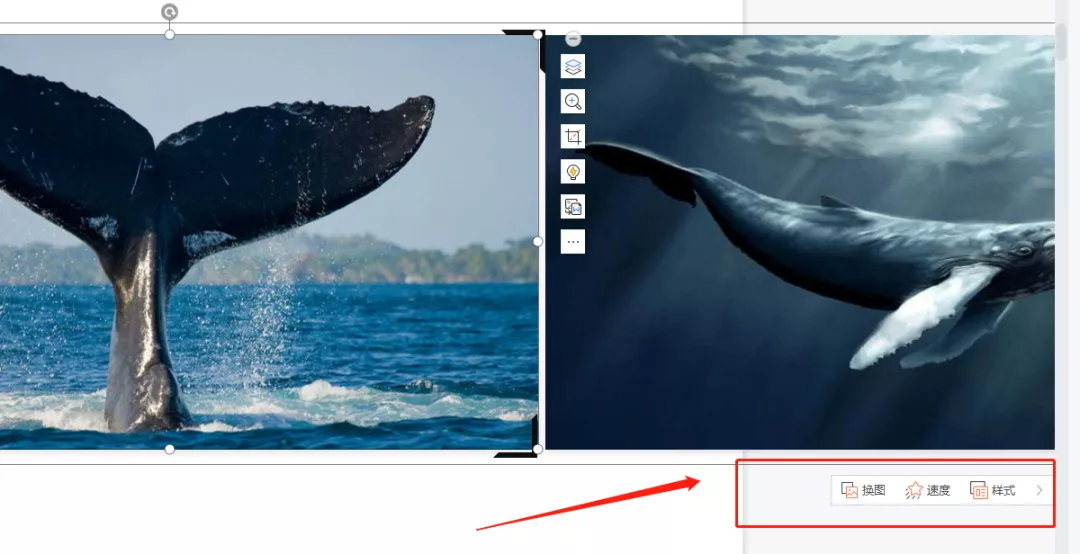Viewport: 1080px width, 554px height.
Task: Click the magnifier zoom-in picture icon
Action: 573,101
